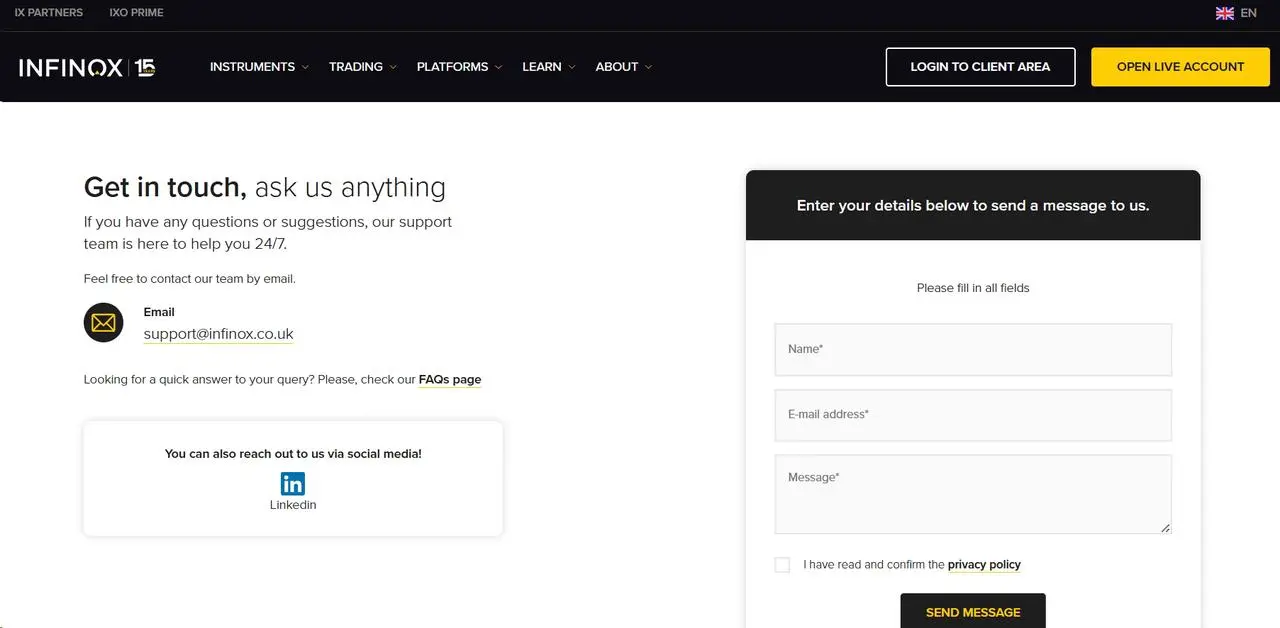
Task: Expand the ABOUT dropdown menu
Action: click(623, 67)
